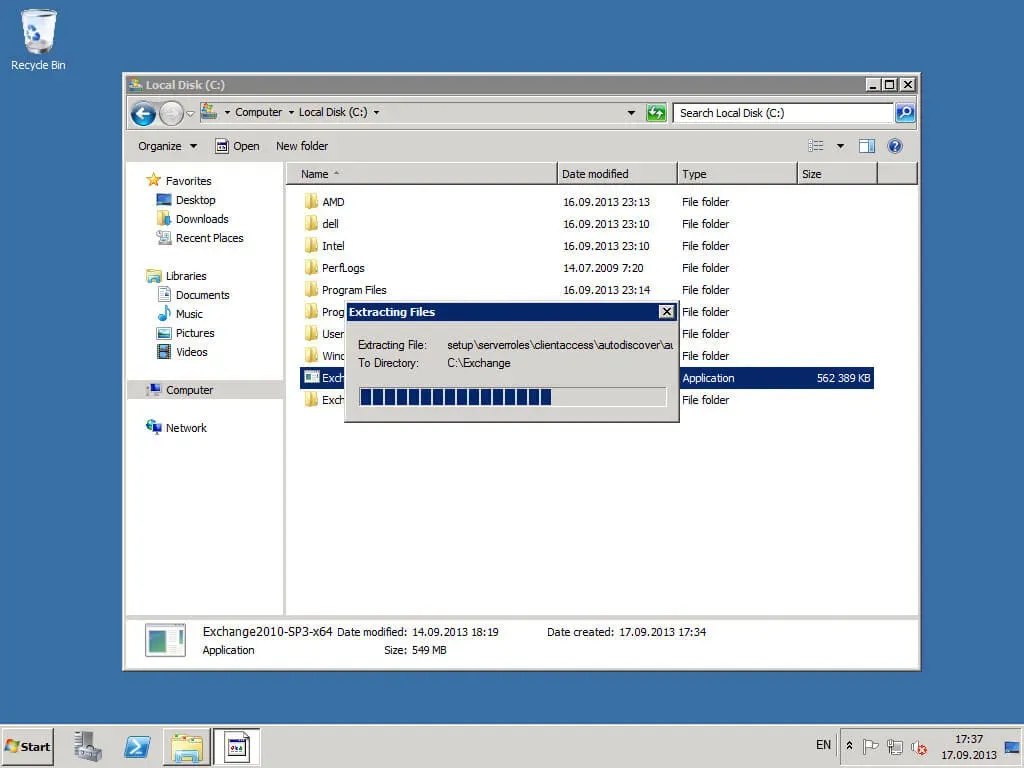Viewport: 1024px width, 768px height.
Task: Open Server Manager from taskbar
Action: coord(88,746)
